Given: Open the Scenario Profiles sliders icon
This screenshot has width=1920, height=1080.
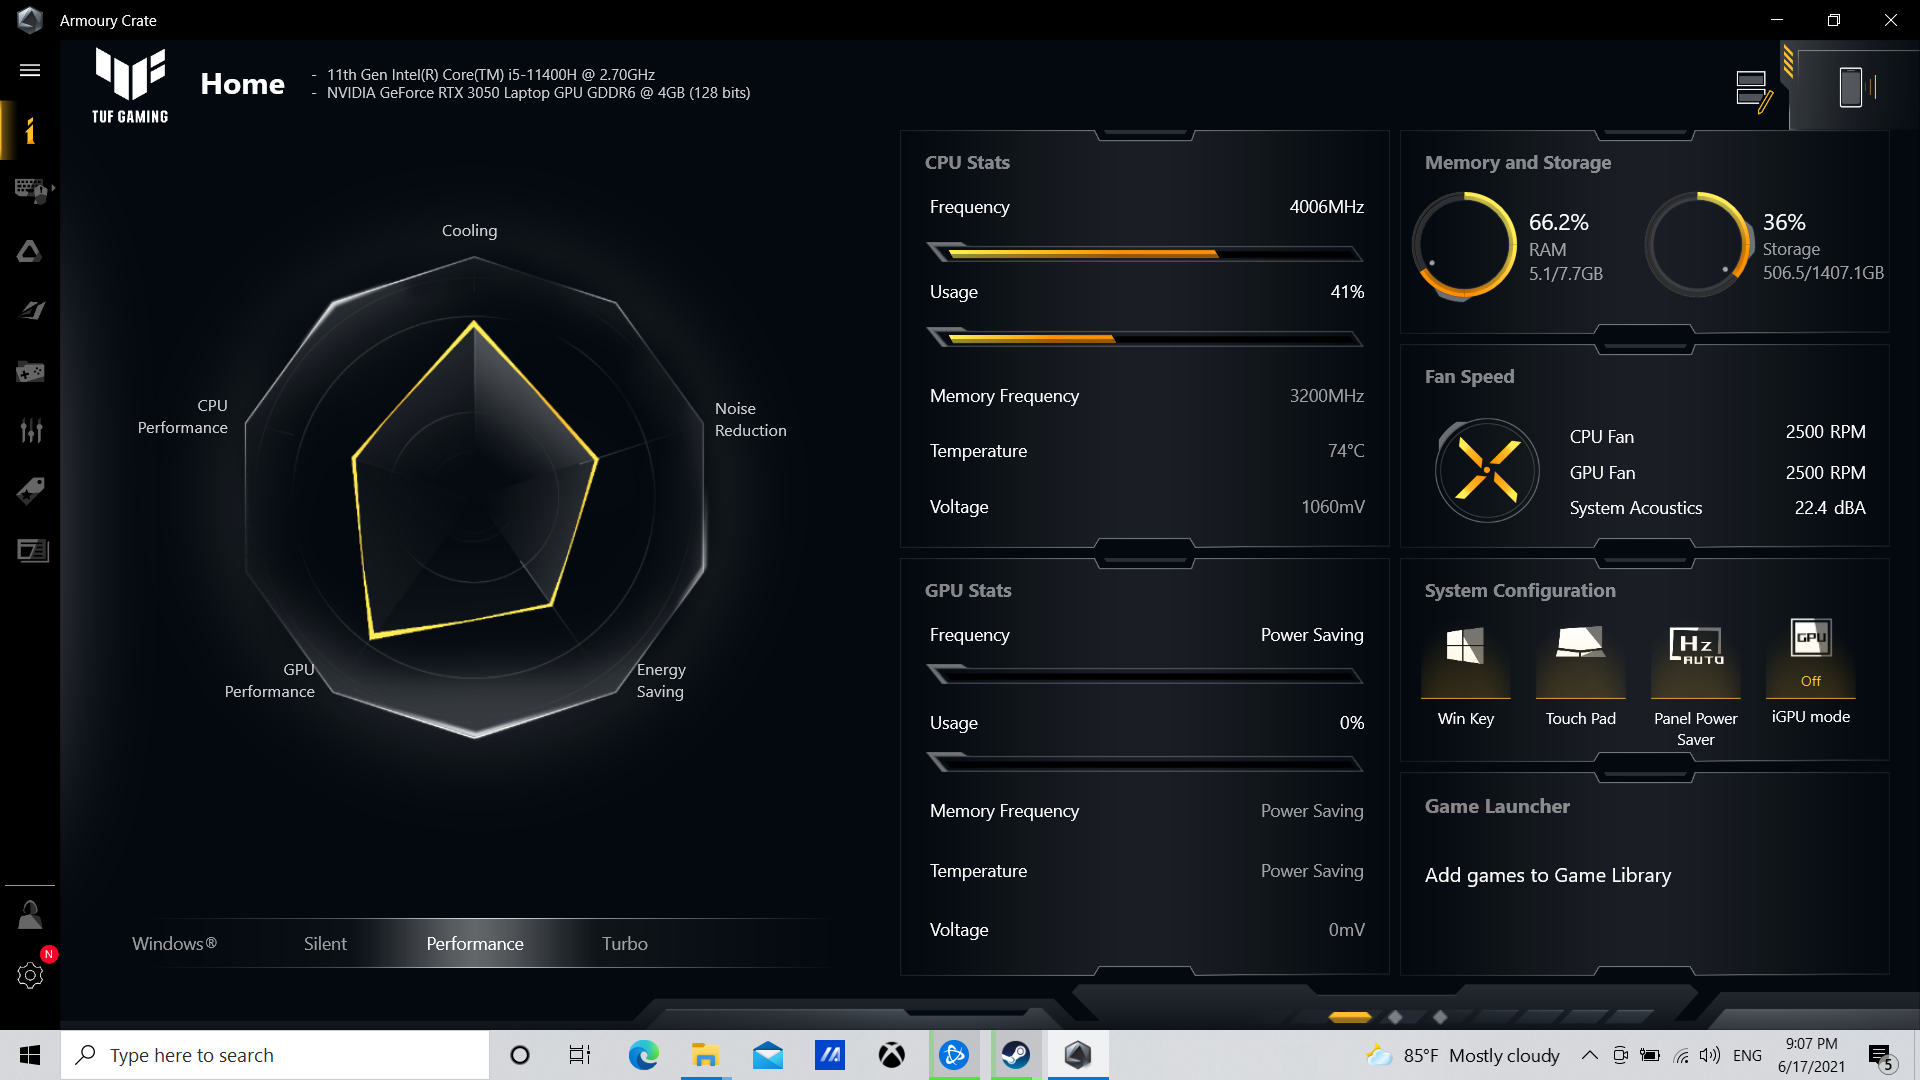Looking at the screenshot, I should coord(31,431).
